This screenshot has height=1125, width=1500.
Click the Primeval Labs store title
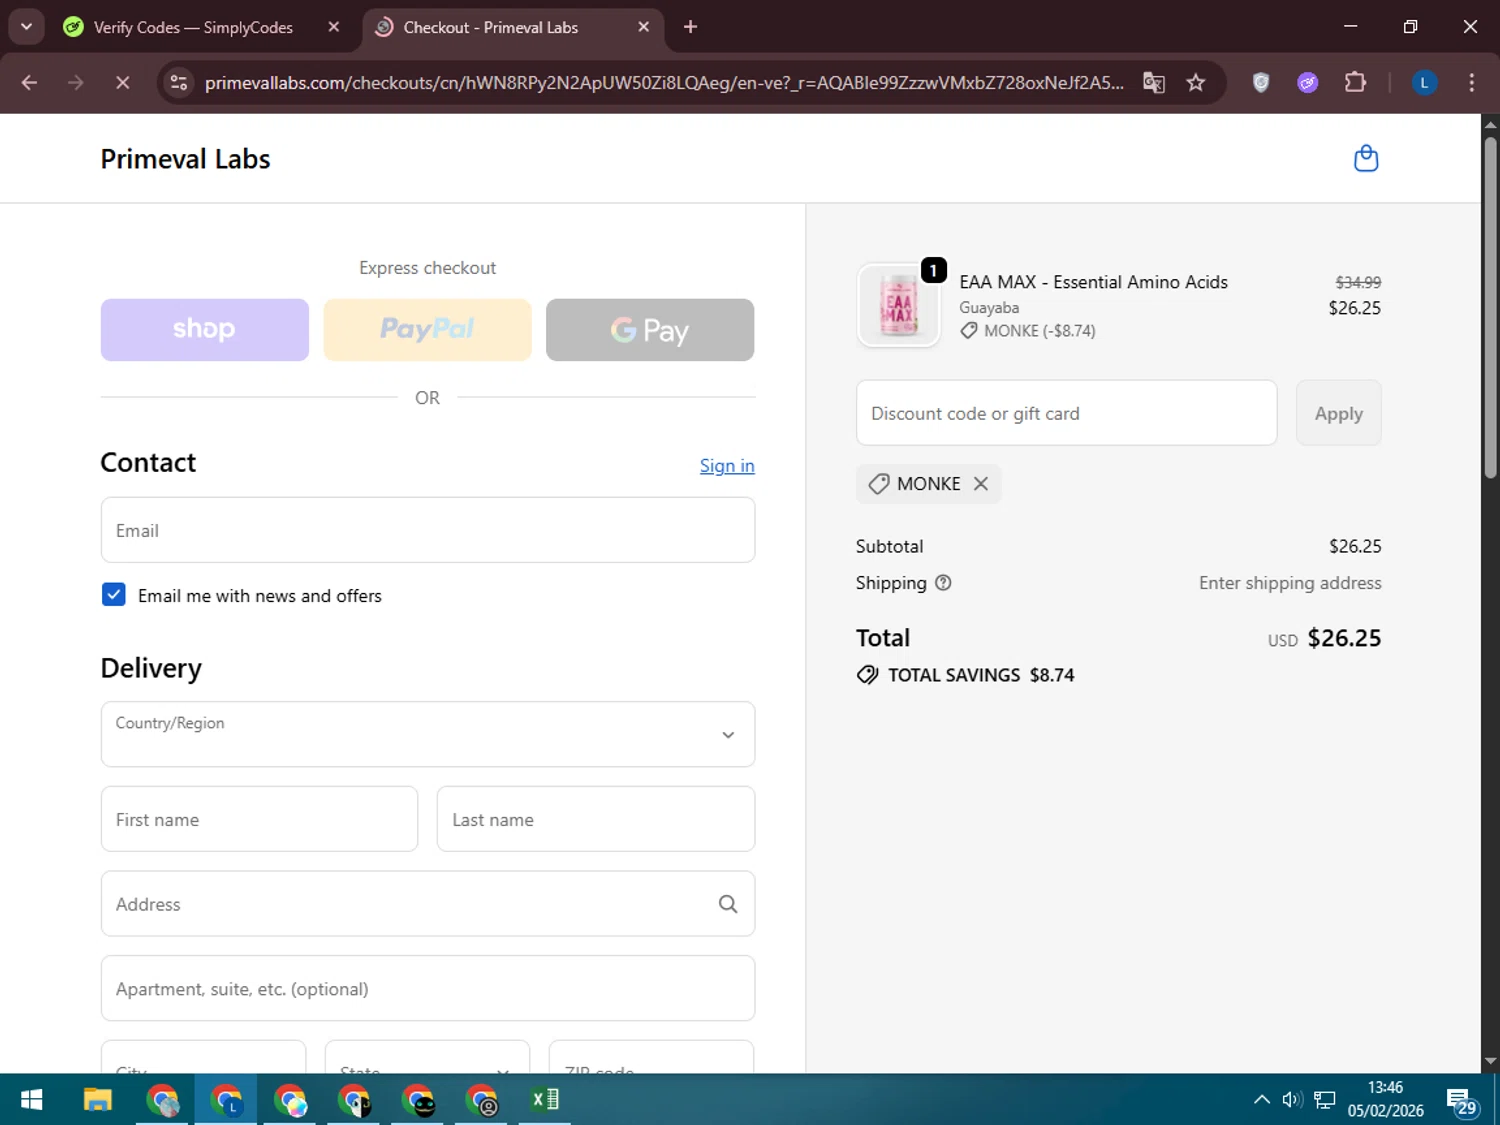point(185,159)
